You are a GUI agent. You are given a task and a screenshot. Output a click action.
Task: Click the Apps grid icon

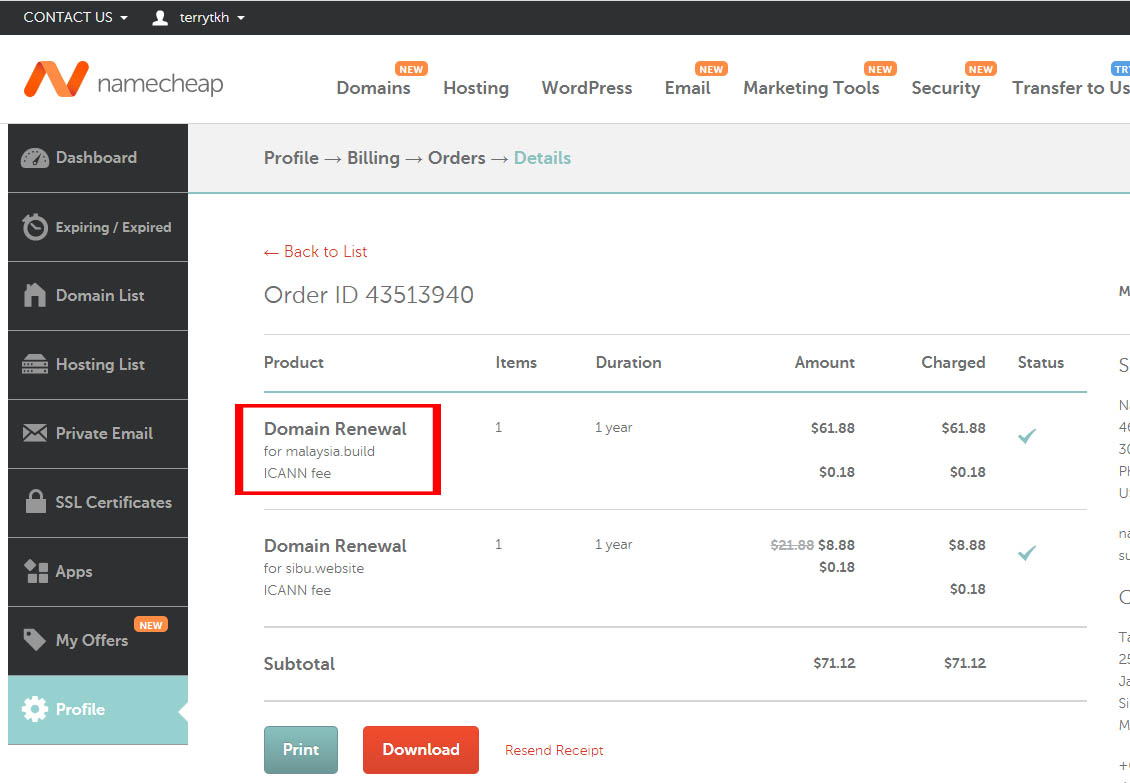tap(35, 571)
